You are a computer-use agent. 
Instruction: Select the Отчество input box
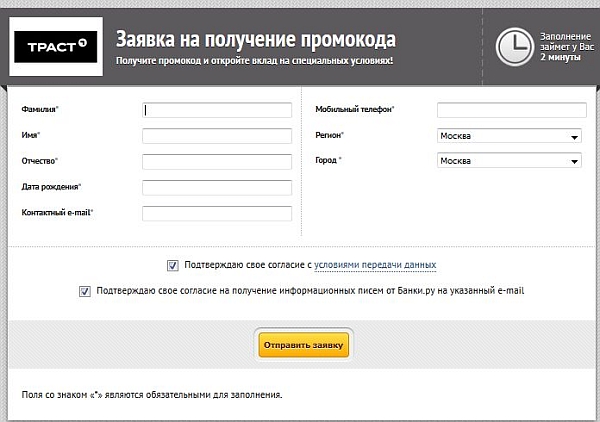[x=217, y=162]
